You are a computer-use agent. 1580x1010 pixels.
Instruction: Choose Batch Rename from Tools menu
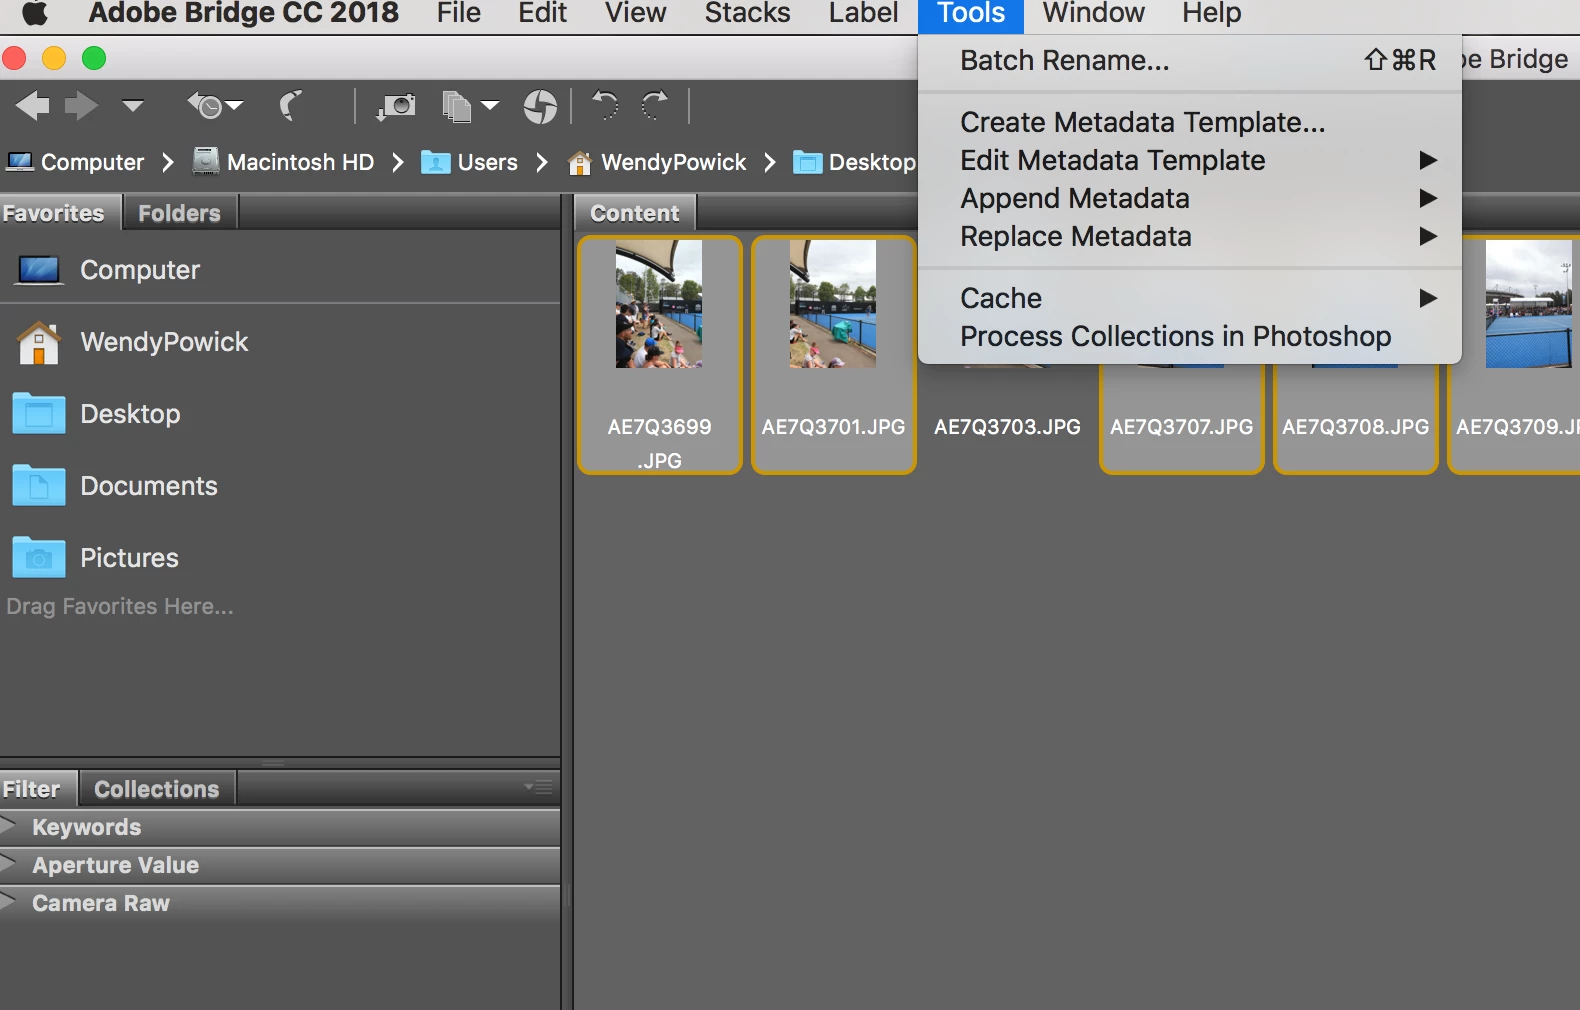pos(1190,60)
